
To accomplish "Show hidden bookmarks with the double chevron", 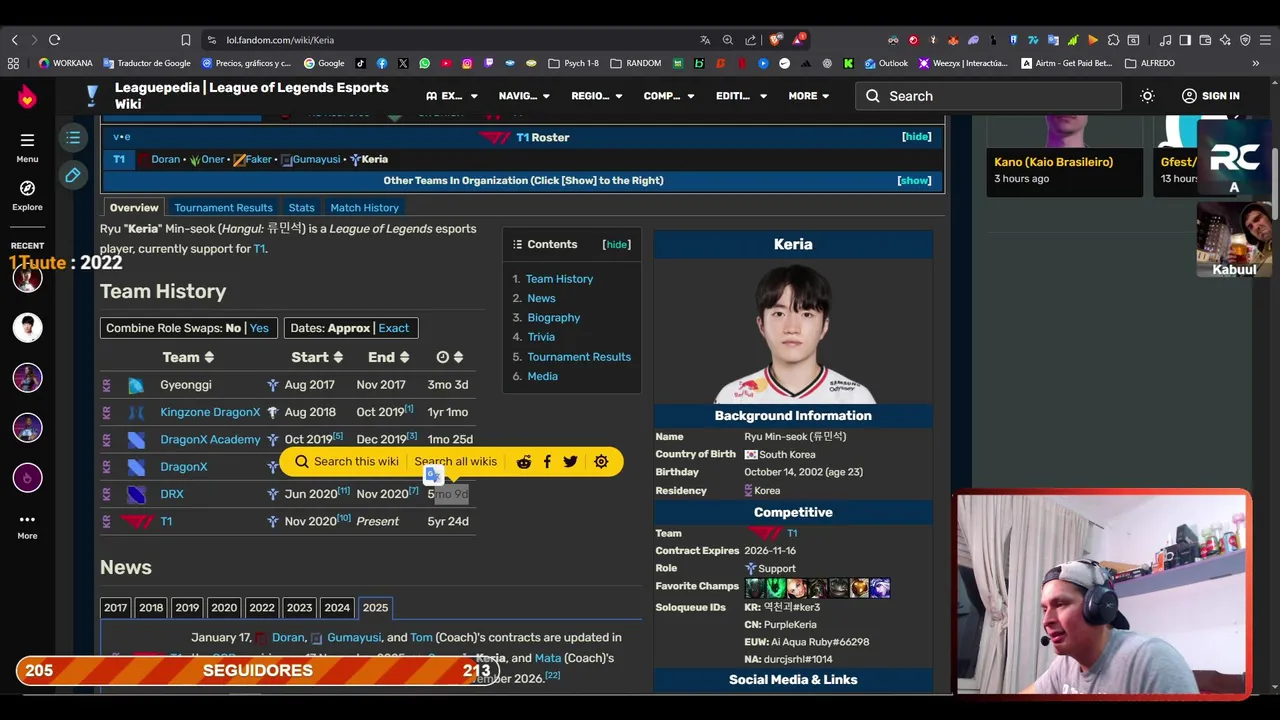I will click(1256, 63).
